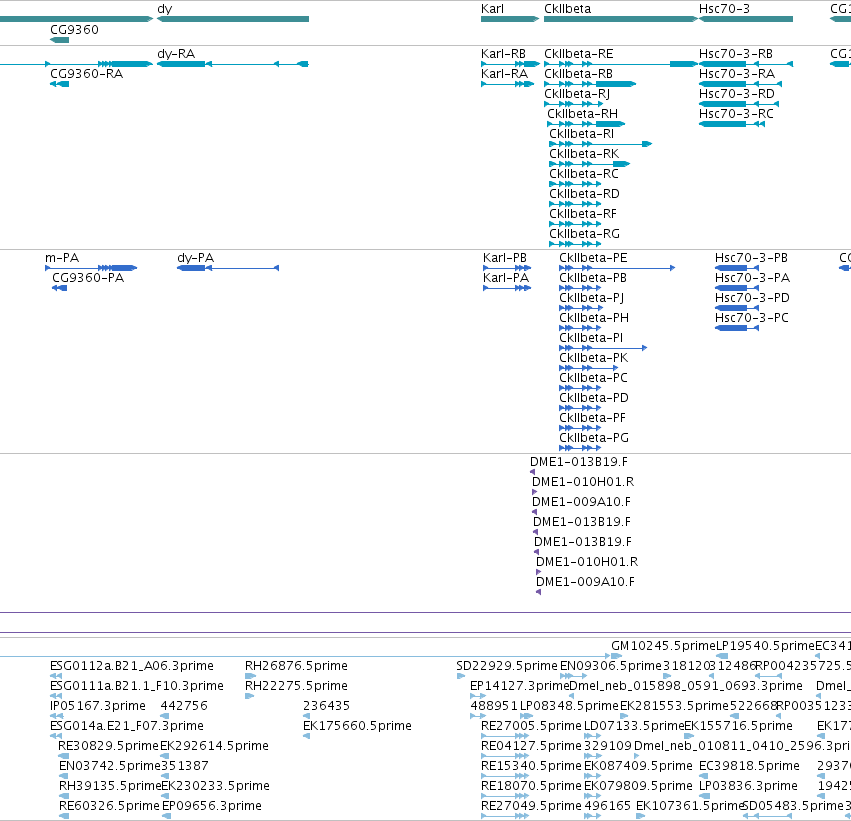The width and height of the screenshot is (851, 821).
Task: Select the CkIIbeta-RG transcript
Action: [585, 234]
